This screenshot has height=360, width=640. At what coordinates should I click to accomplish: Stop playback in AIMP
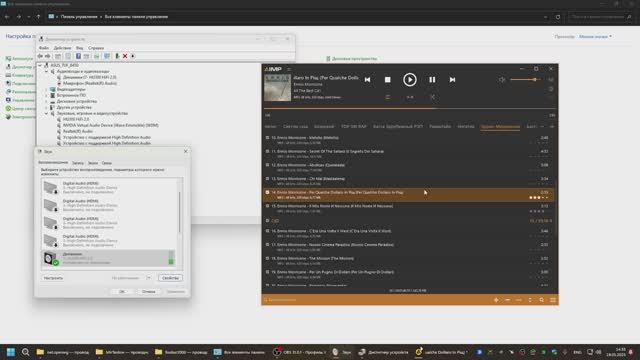tap(387, 80)
